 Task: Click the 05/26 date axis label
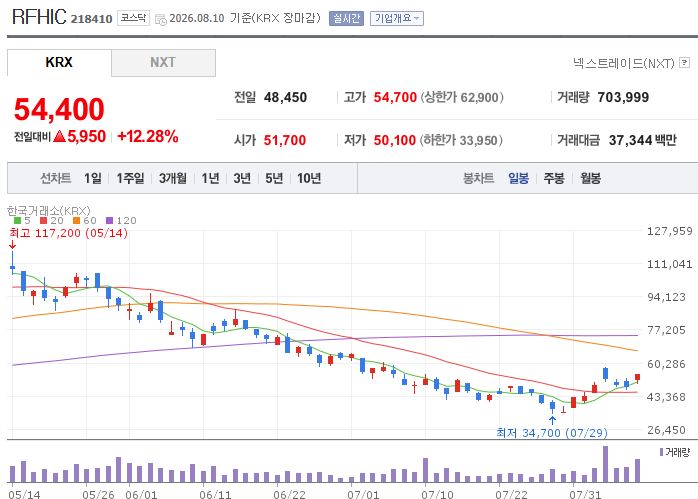[98, 495]
